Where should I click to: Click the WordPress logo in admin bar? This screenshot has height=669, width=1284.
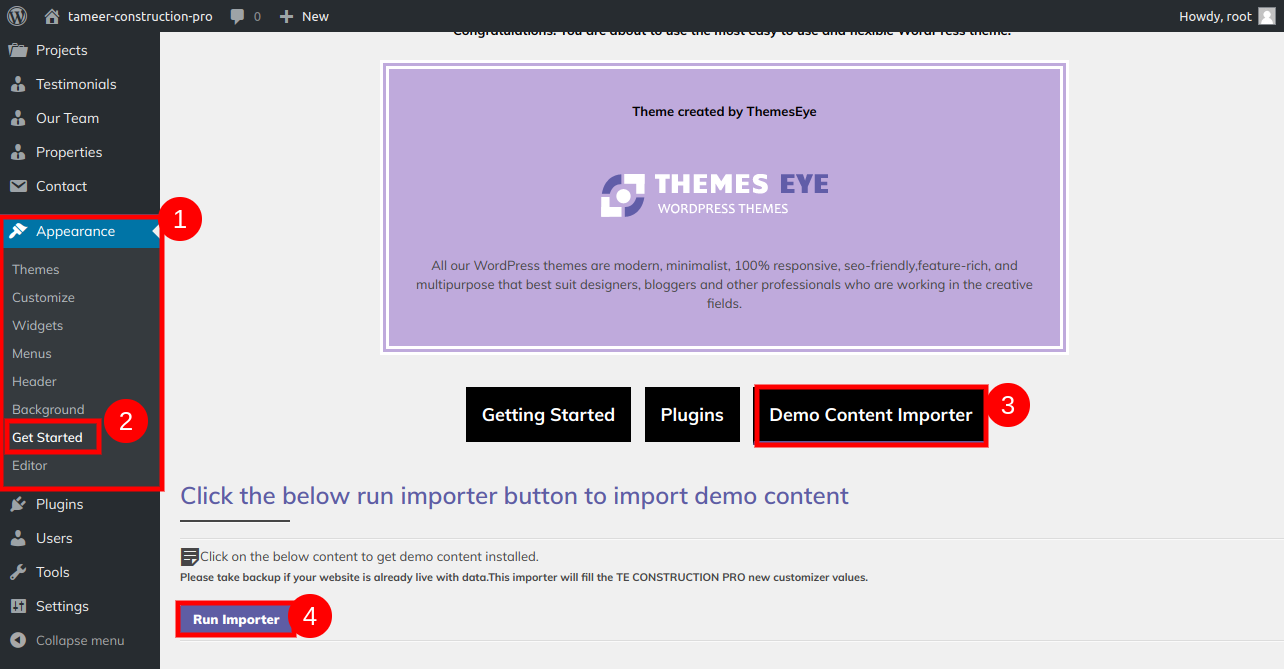point(16,16)
